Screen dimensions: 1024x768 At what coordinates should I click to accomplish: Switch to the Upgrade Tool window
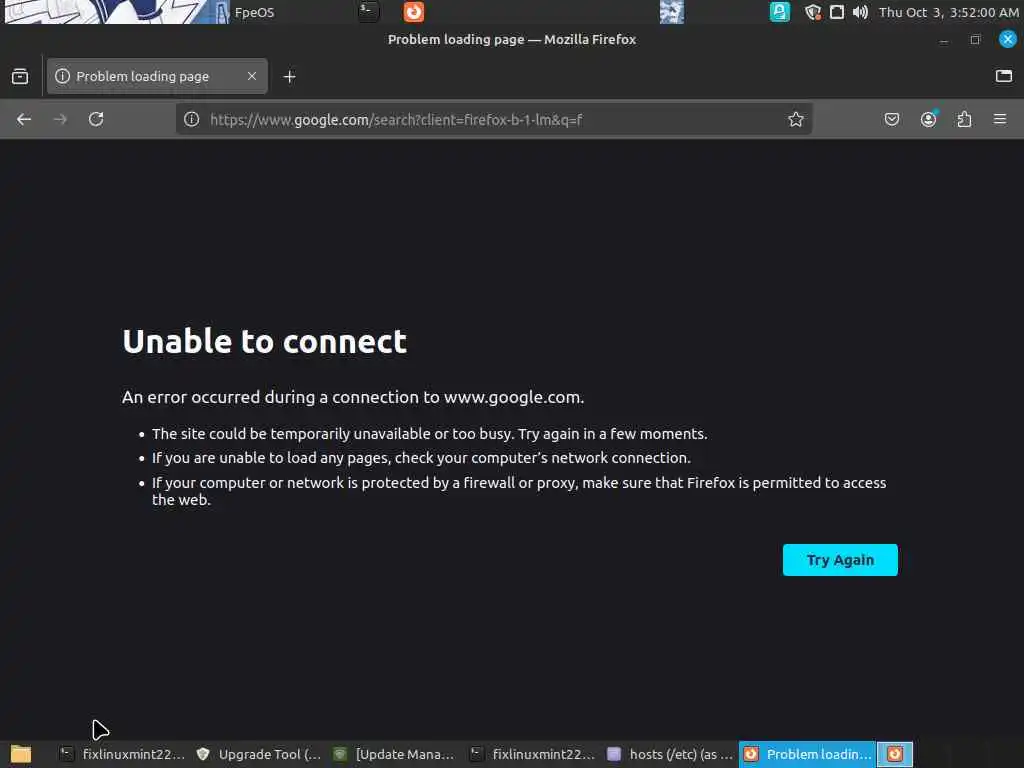point(259,754)
